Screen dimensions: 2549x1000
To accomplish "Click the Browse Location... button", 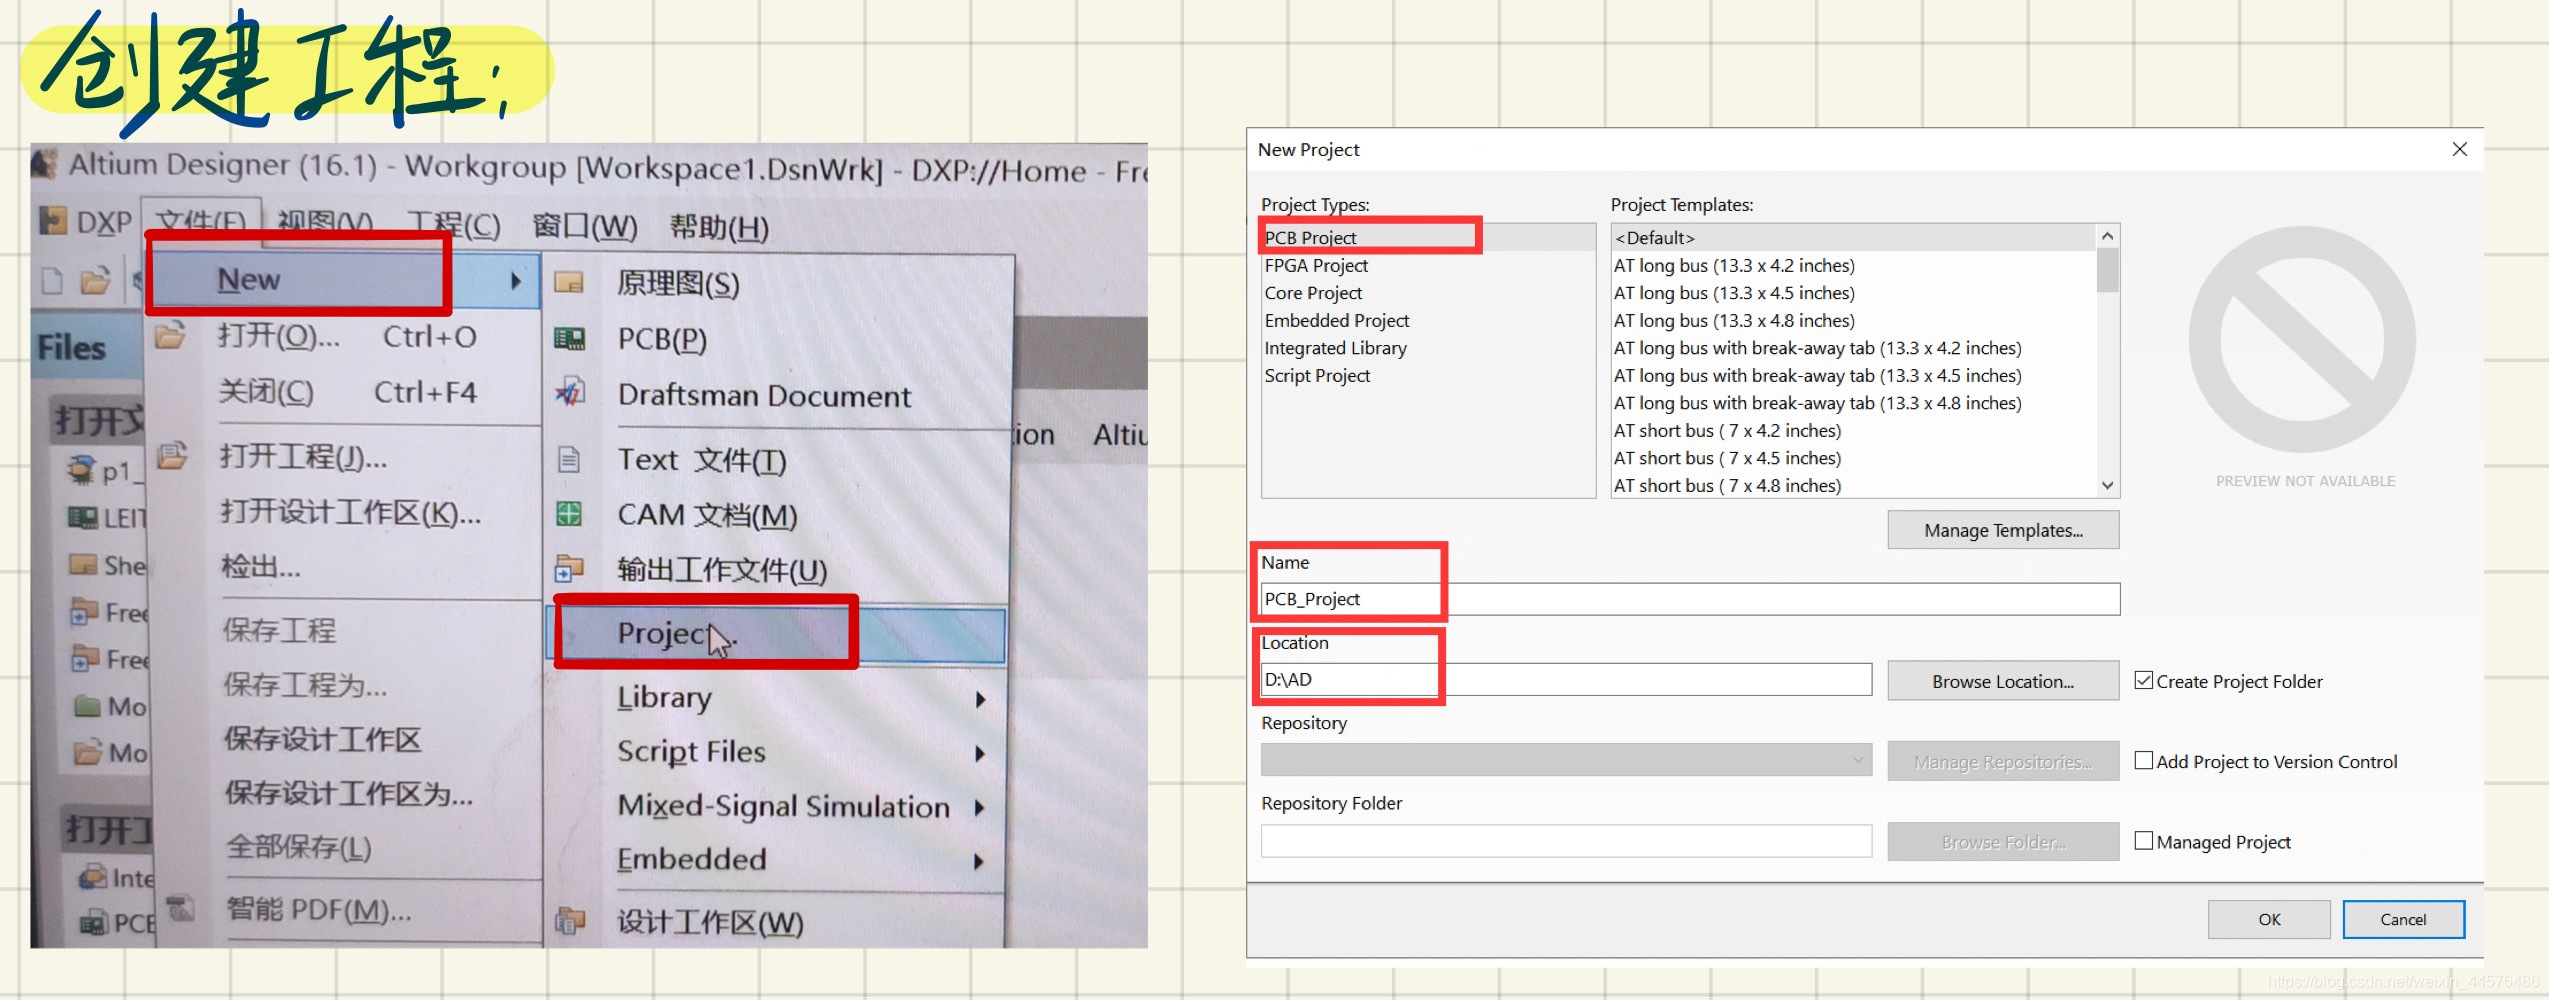I will click(2003, 681).
